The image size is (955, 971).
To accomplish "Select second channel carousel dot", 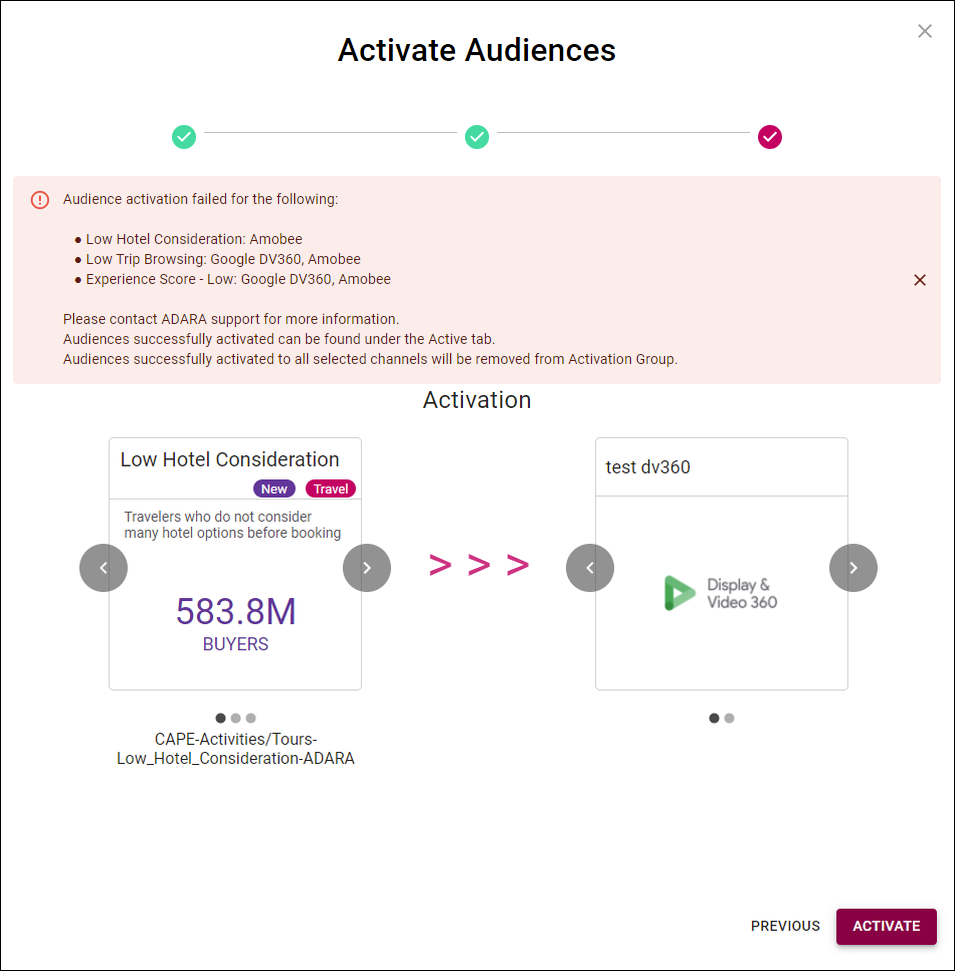I will [729, 718].
